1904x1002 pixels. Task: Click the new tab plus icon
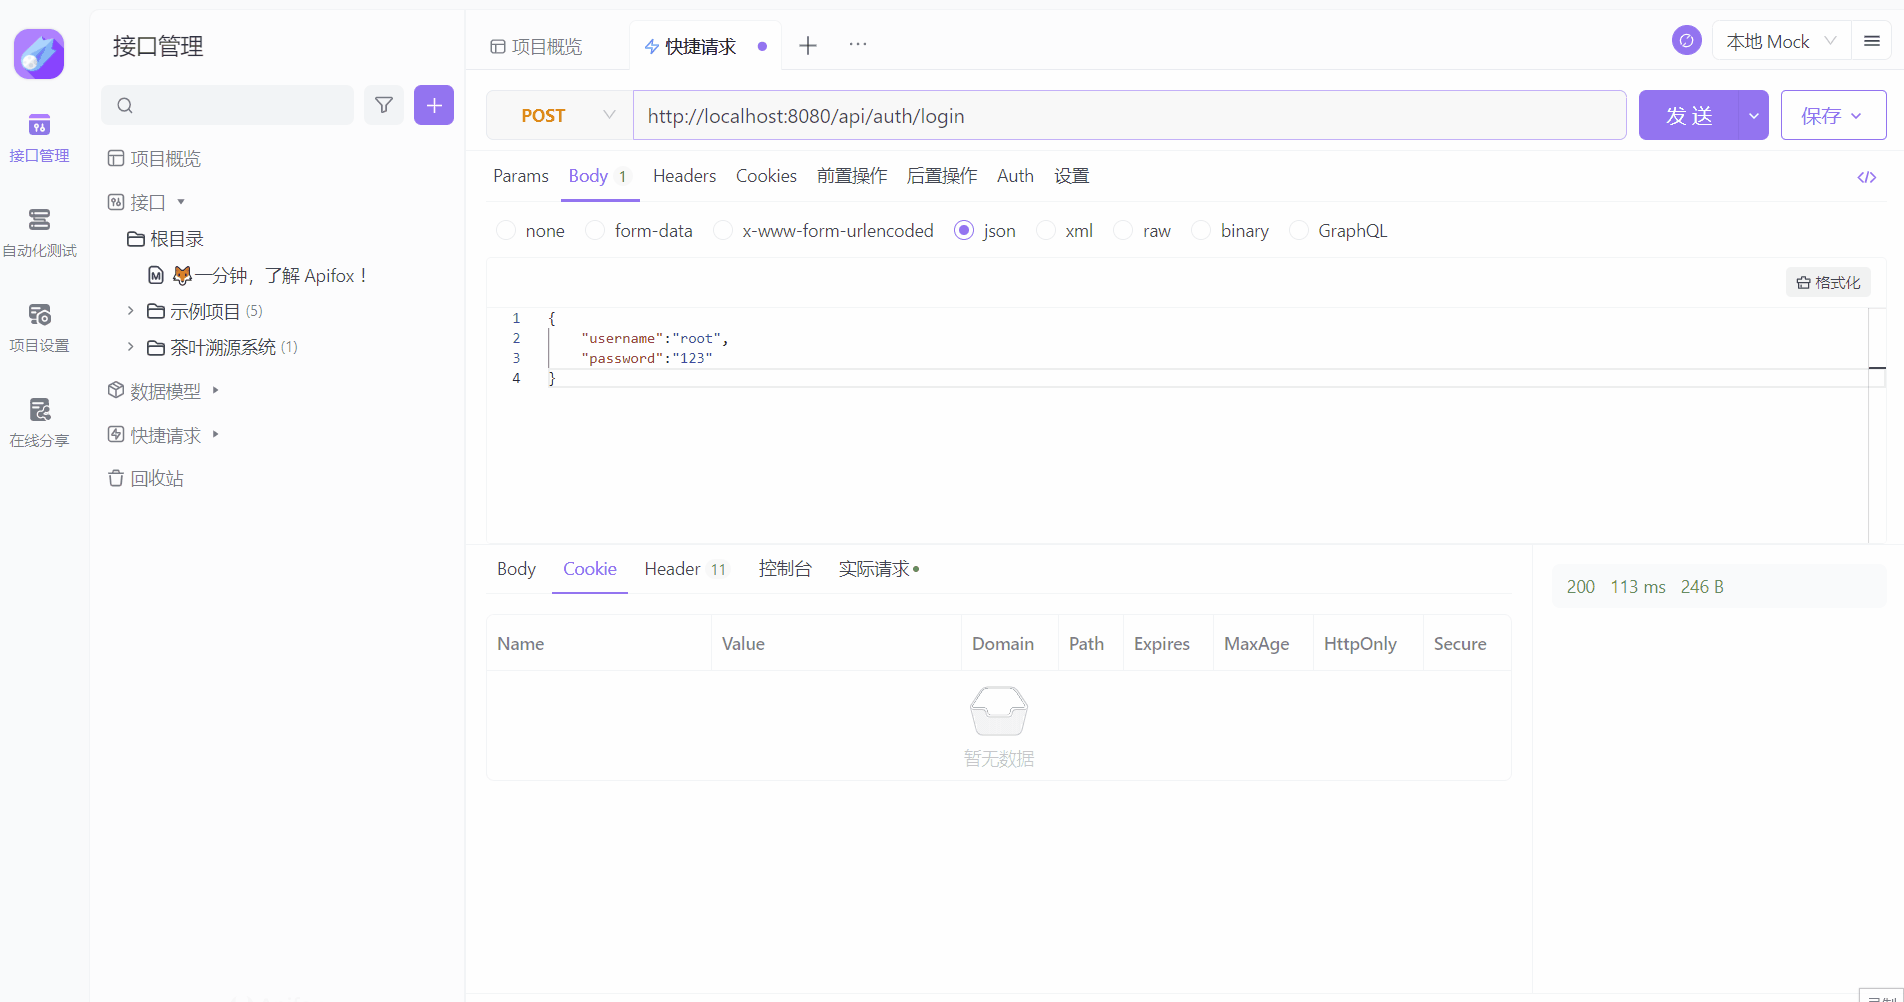tap(808, 46)
